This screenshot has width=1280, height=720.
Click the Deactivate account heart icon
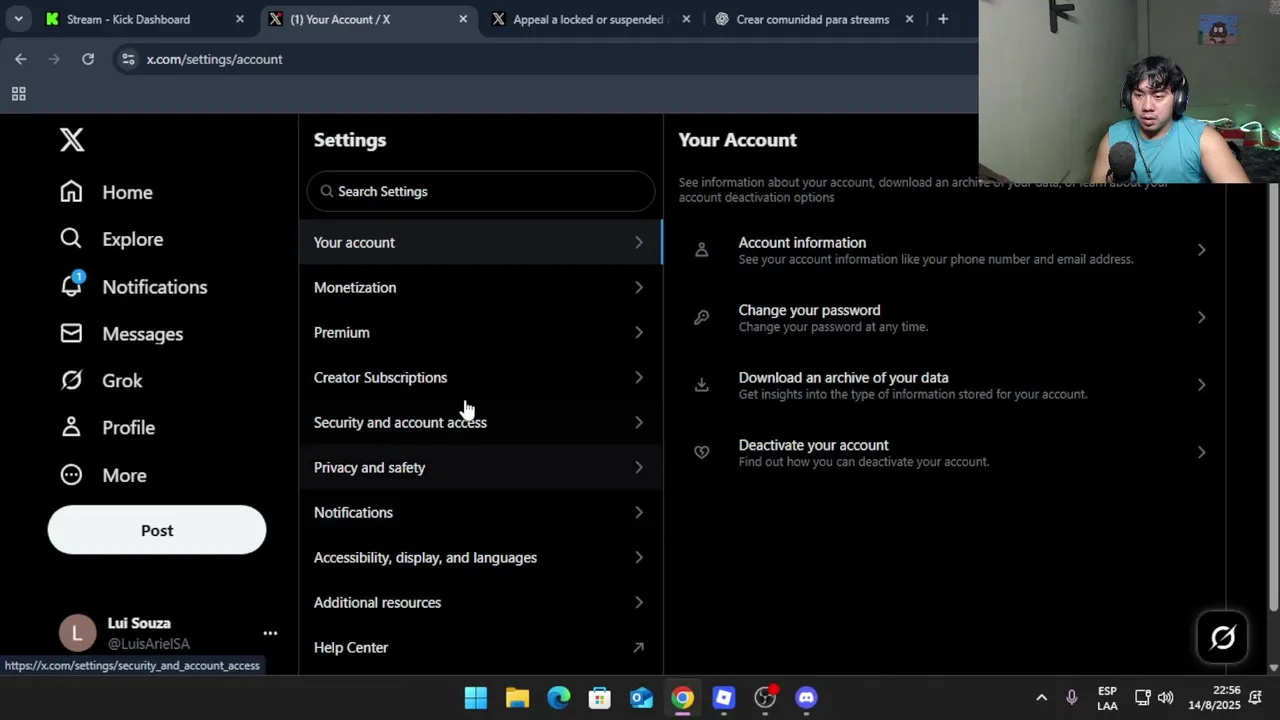(x=702, y=453)
